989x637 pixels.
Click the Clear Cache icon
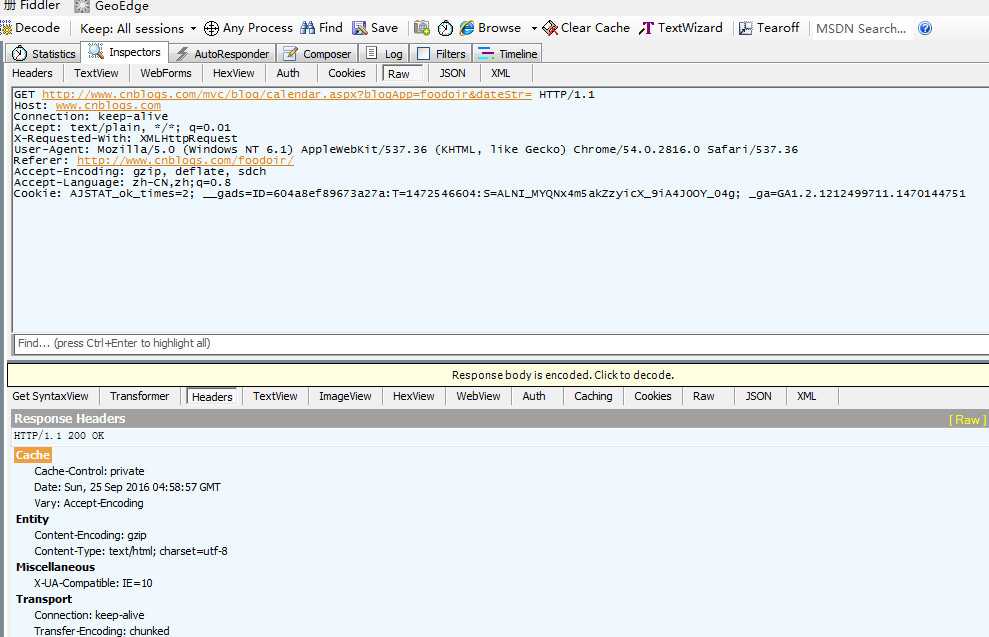(550, 28)
